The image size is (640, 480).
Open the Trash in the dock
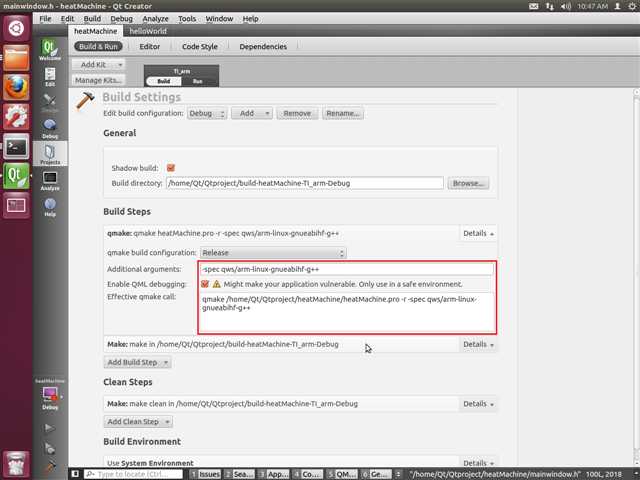[16, 464]
